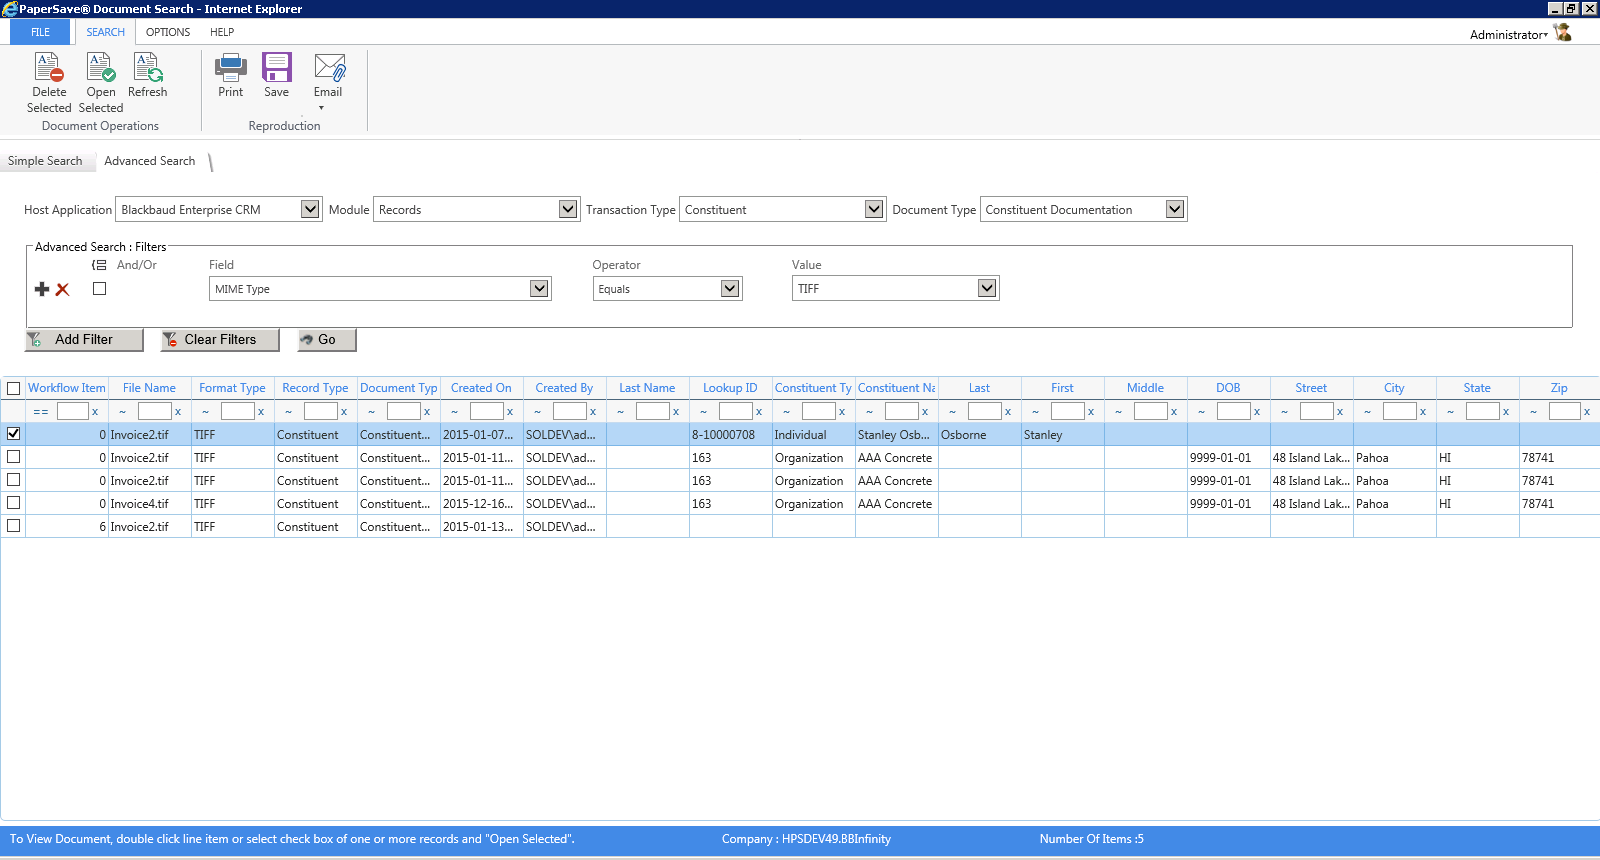Screen dimensions: 1600x860
Task: Clear the Last Name column filter x
Action: click(x=676, y=412)
